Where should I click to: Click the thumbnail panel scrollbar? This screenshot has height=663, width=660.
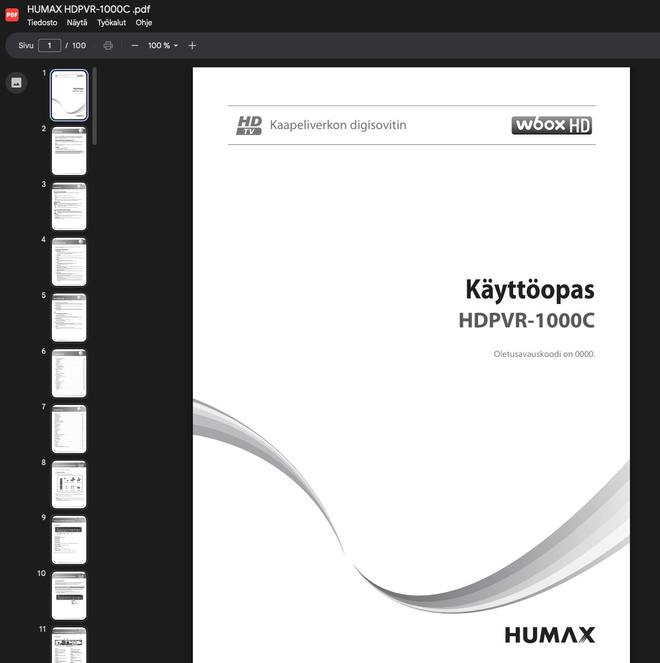coord(94,106)
